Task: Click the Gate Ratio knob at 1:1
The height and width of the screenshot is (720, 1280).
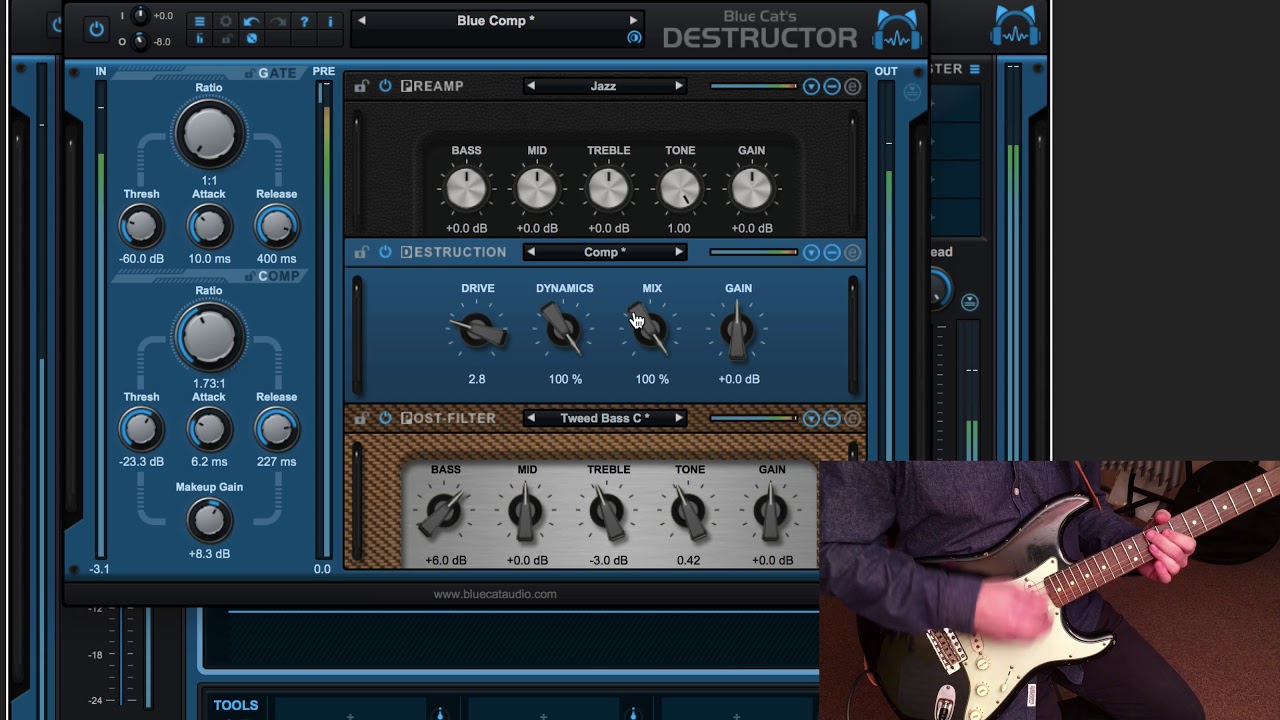Action: click(x=209, y=135)
